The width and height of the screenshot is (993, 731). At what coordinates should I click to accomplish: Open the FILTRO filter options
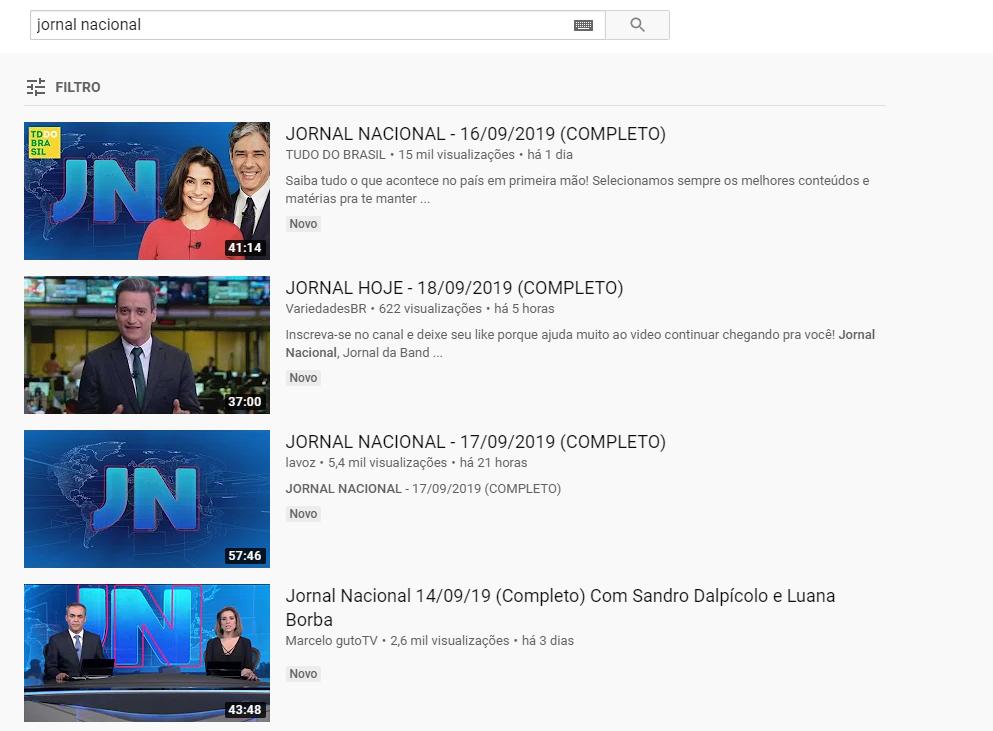pos(63,87)
